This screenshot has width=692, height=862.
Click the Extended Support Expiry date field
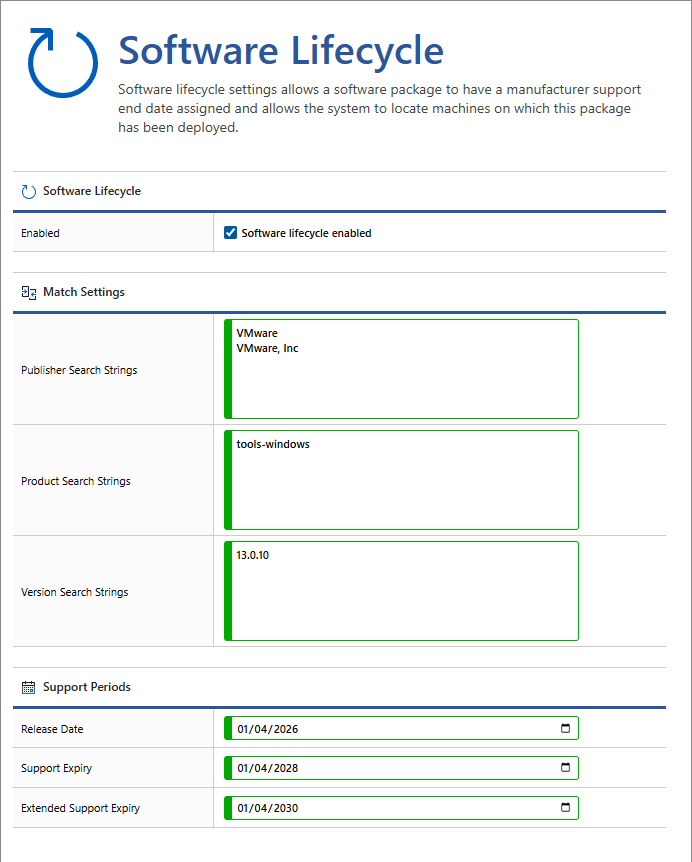click(267, 808)
